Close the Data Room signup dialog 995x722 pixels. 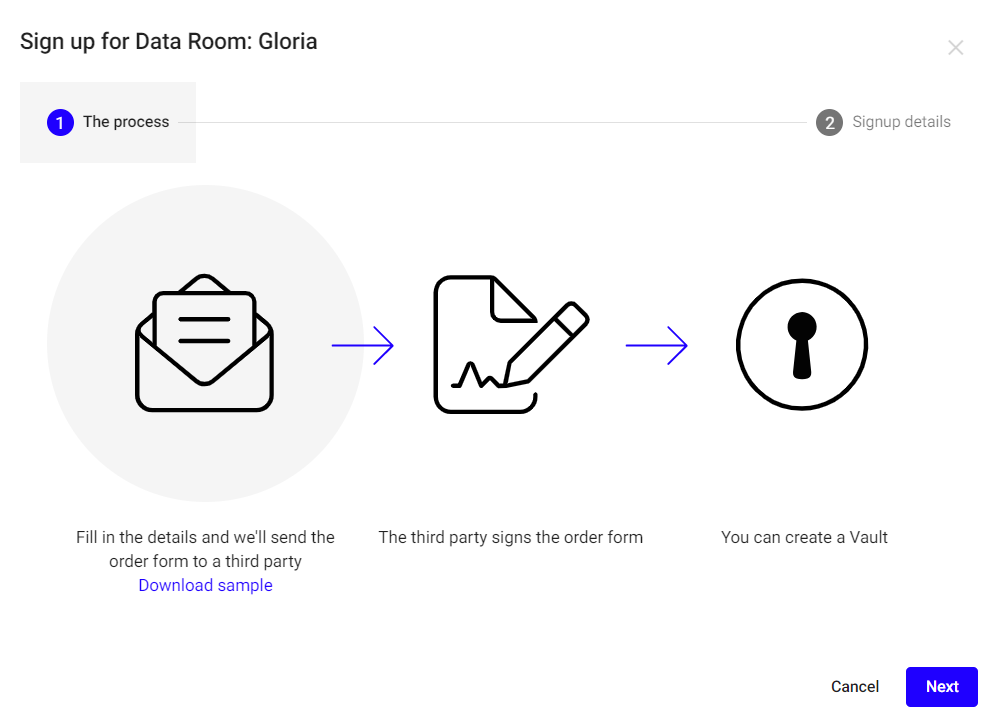(955, 48)
